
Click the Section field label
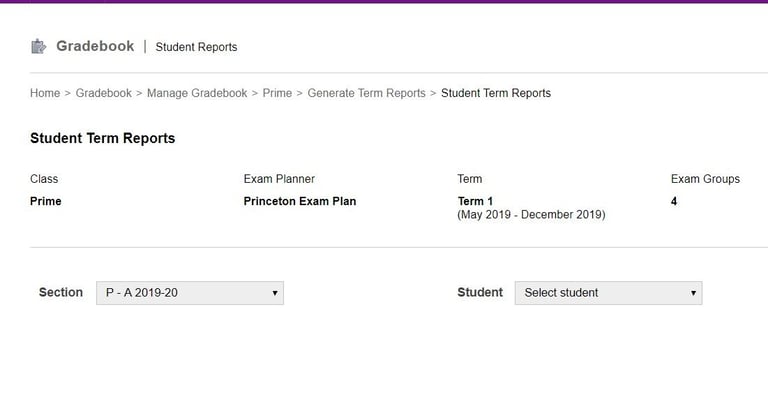tap(61, 292)
